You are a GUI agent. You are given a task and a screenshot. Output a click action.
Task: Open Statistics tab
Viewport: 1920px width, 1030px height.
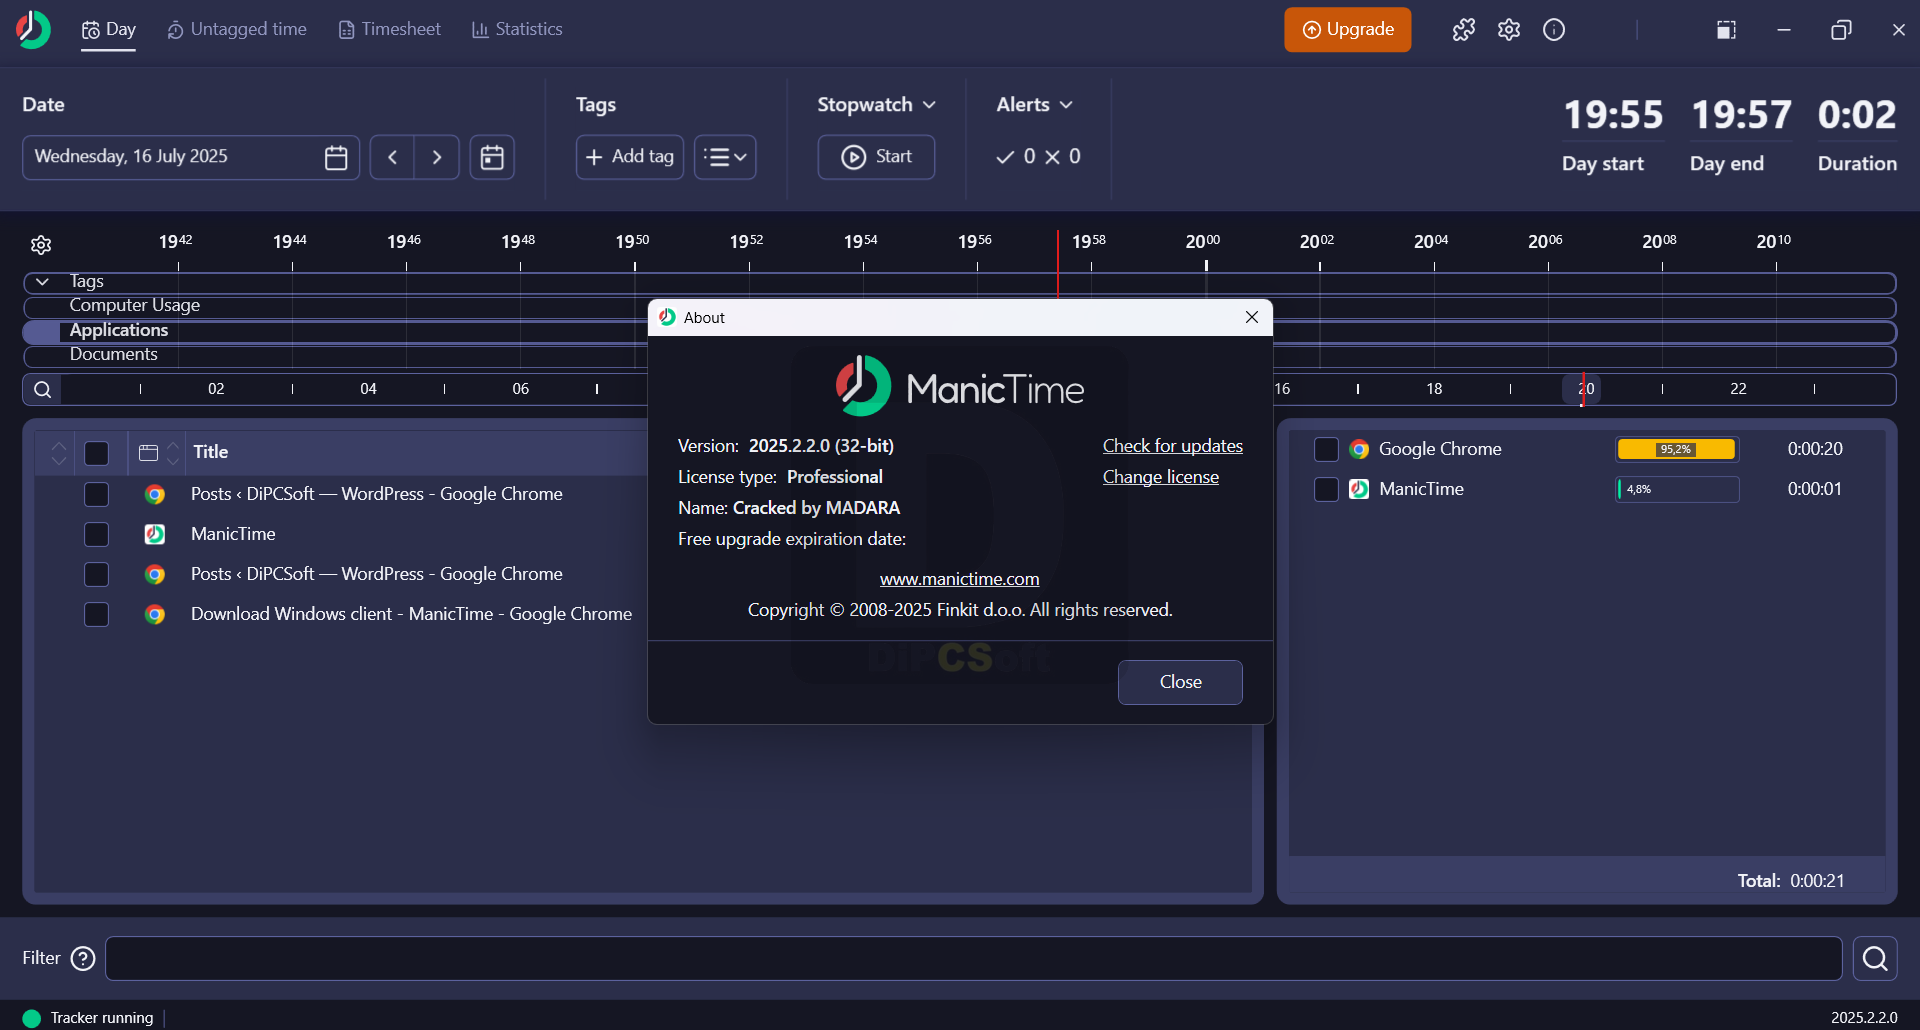517,29
